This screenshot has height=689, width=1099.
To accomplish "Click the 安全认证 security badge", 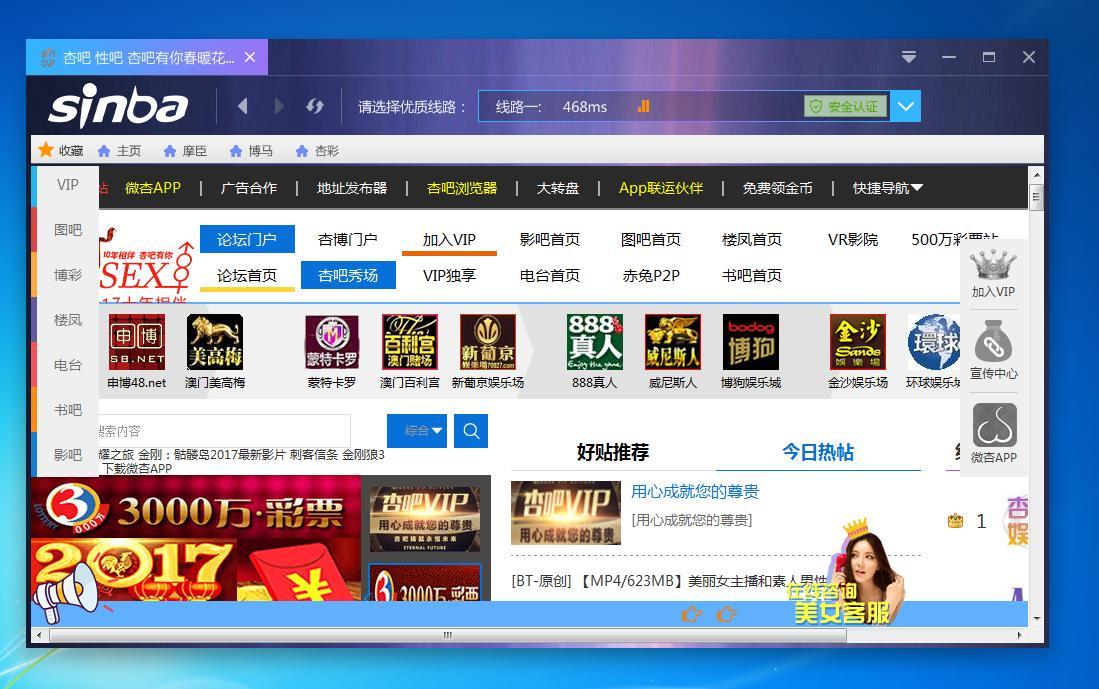I will click(x=845, y=107).
